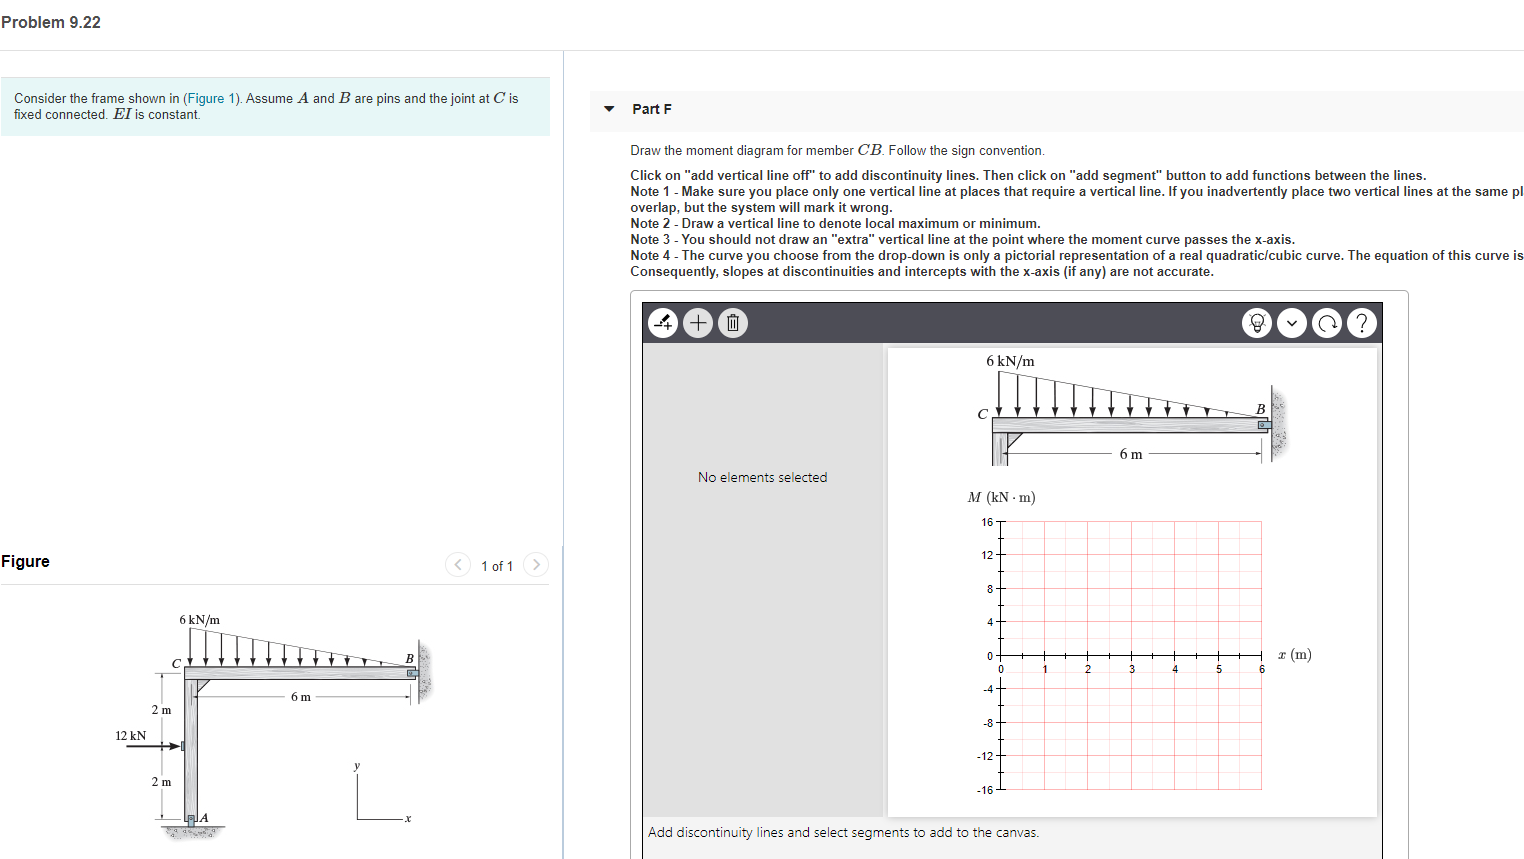Click the Problem 9.22 title
Screen dimensions: 1524x859
(51, 22)
